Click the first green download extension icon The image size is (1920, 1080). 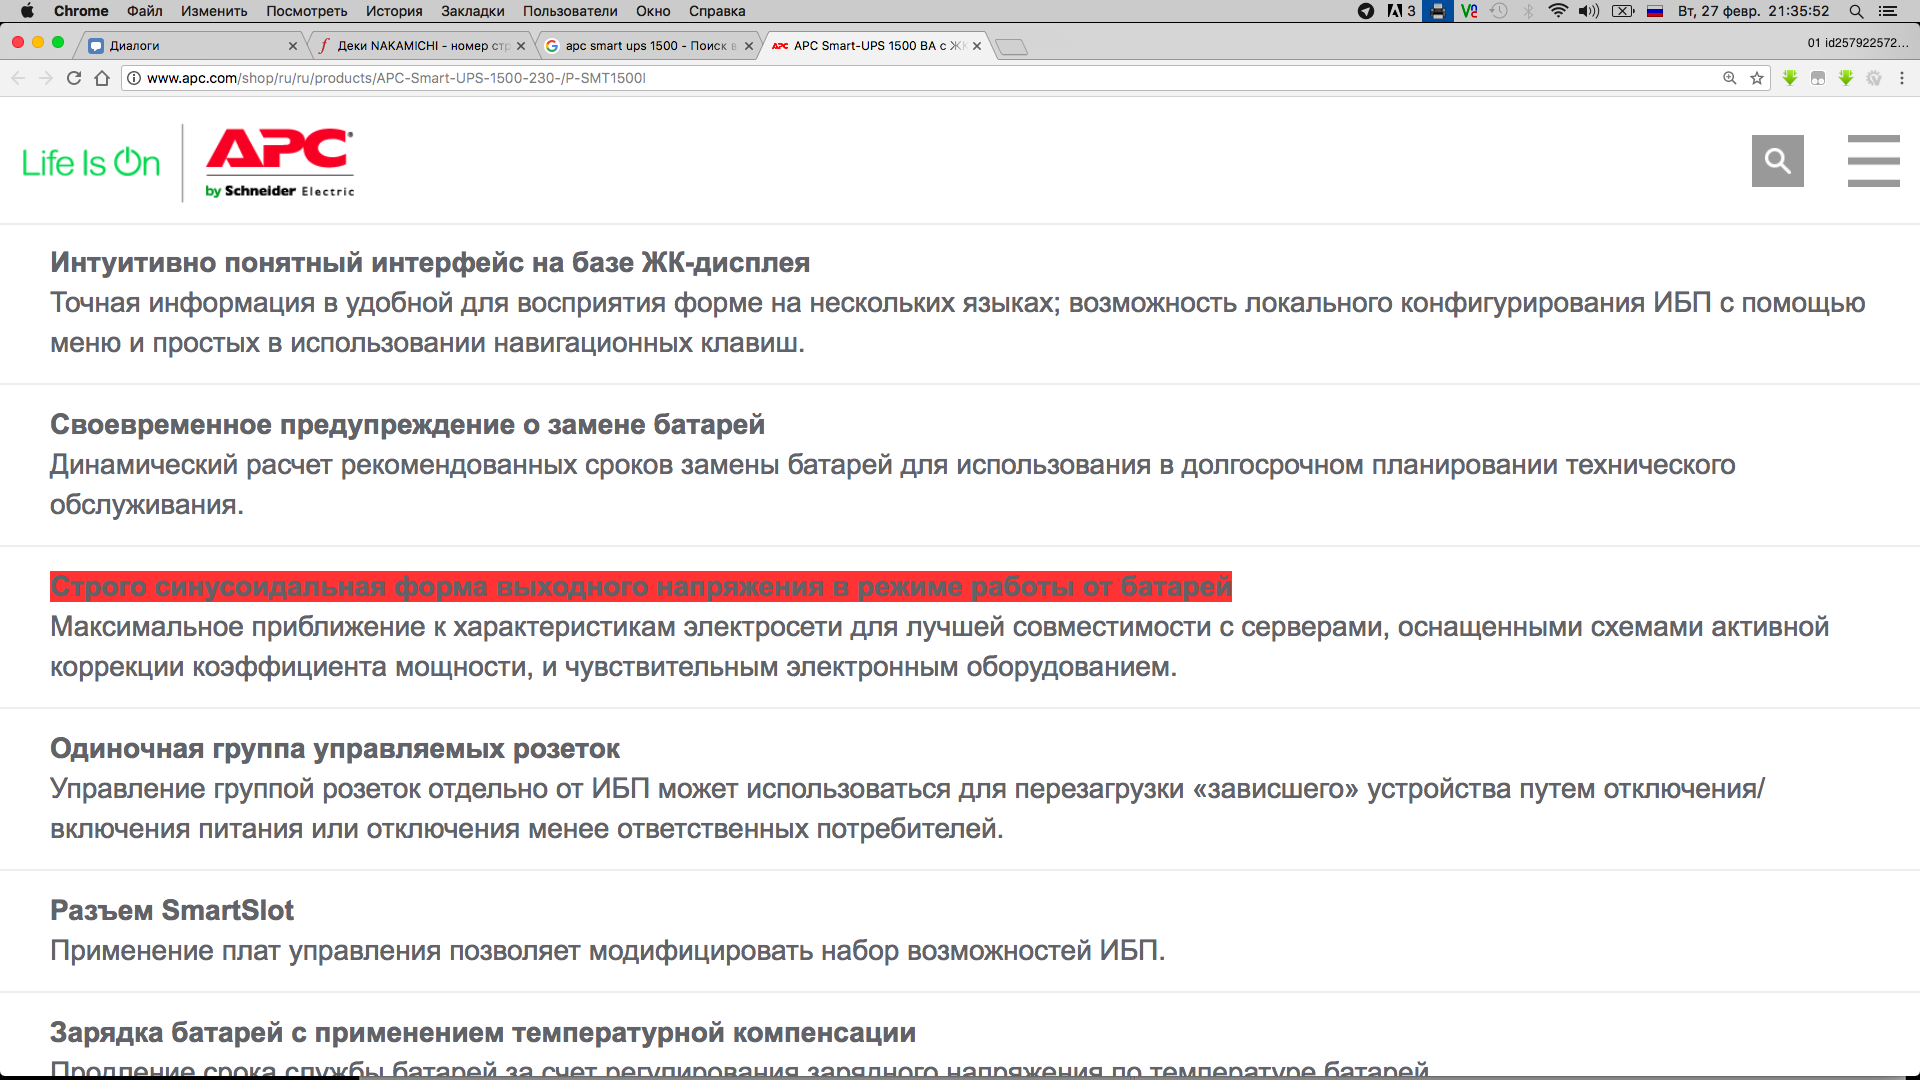tap(1790, 78)
